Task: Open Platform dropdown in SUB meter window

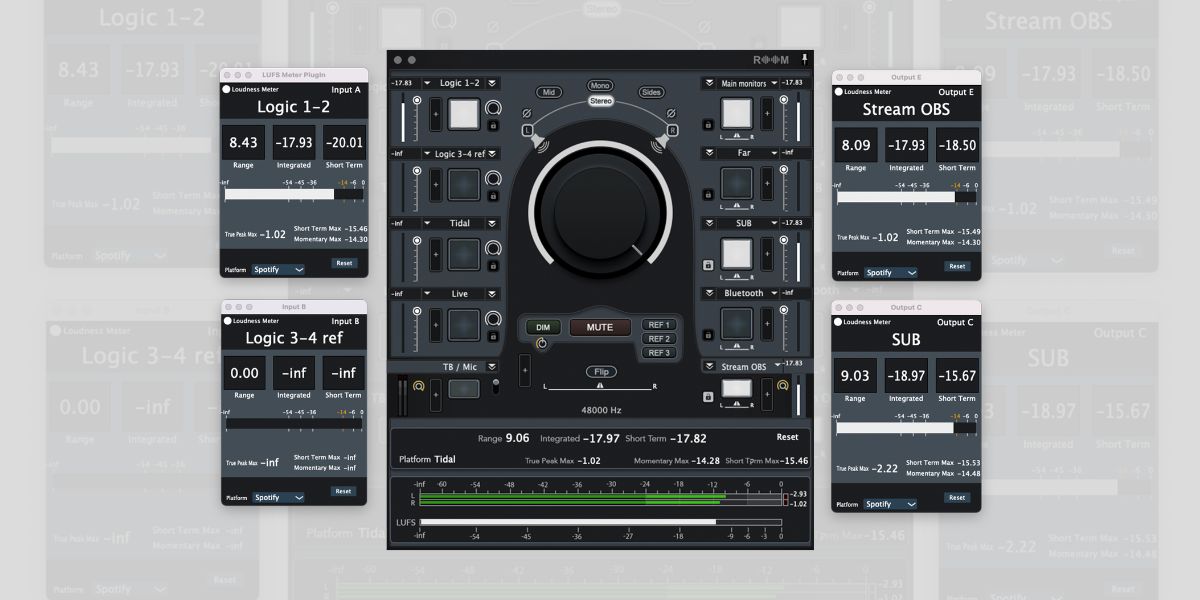Action: (x=890, y=504)
